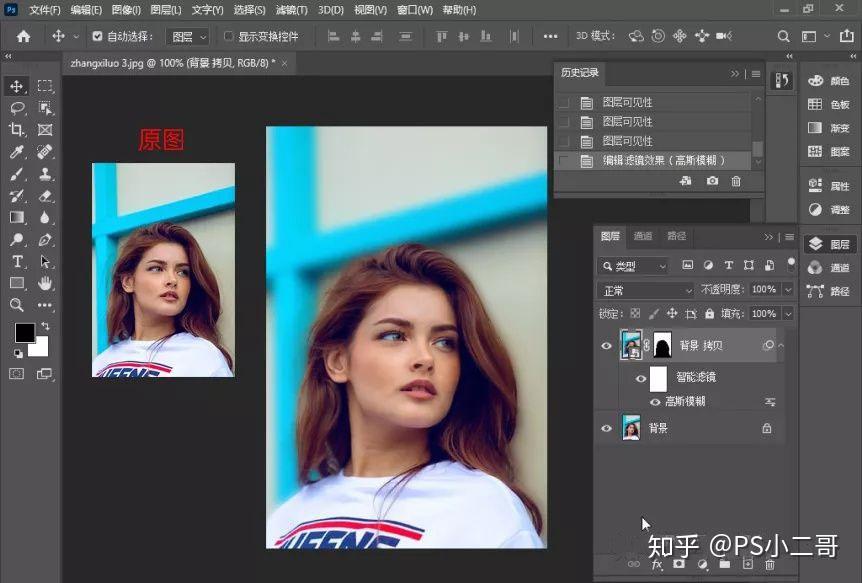Click the 背景 layer thumbnail
The width and height of the screenshot is (862, 583).
tap(631, 428)
